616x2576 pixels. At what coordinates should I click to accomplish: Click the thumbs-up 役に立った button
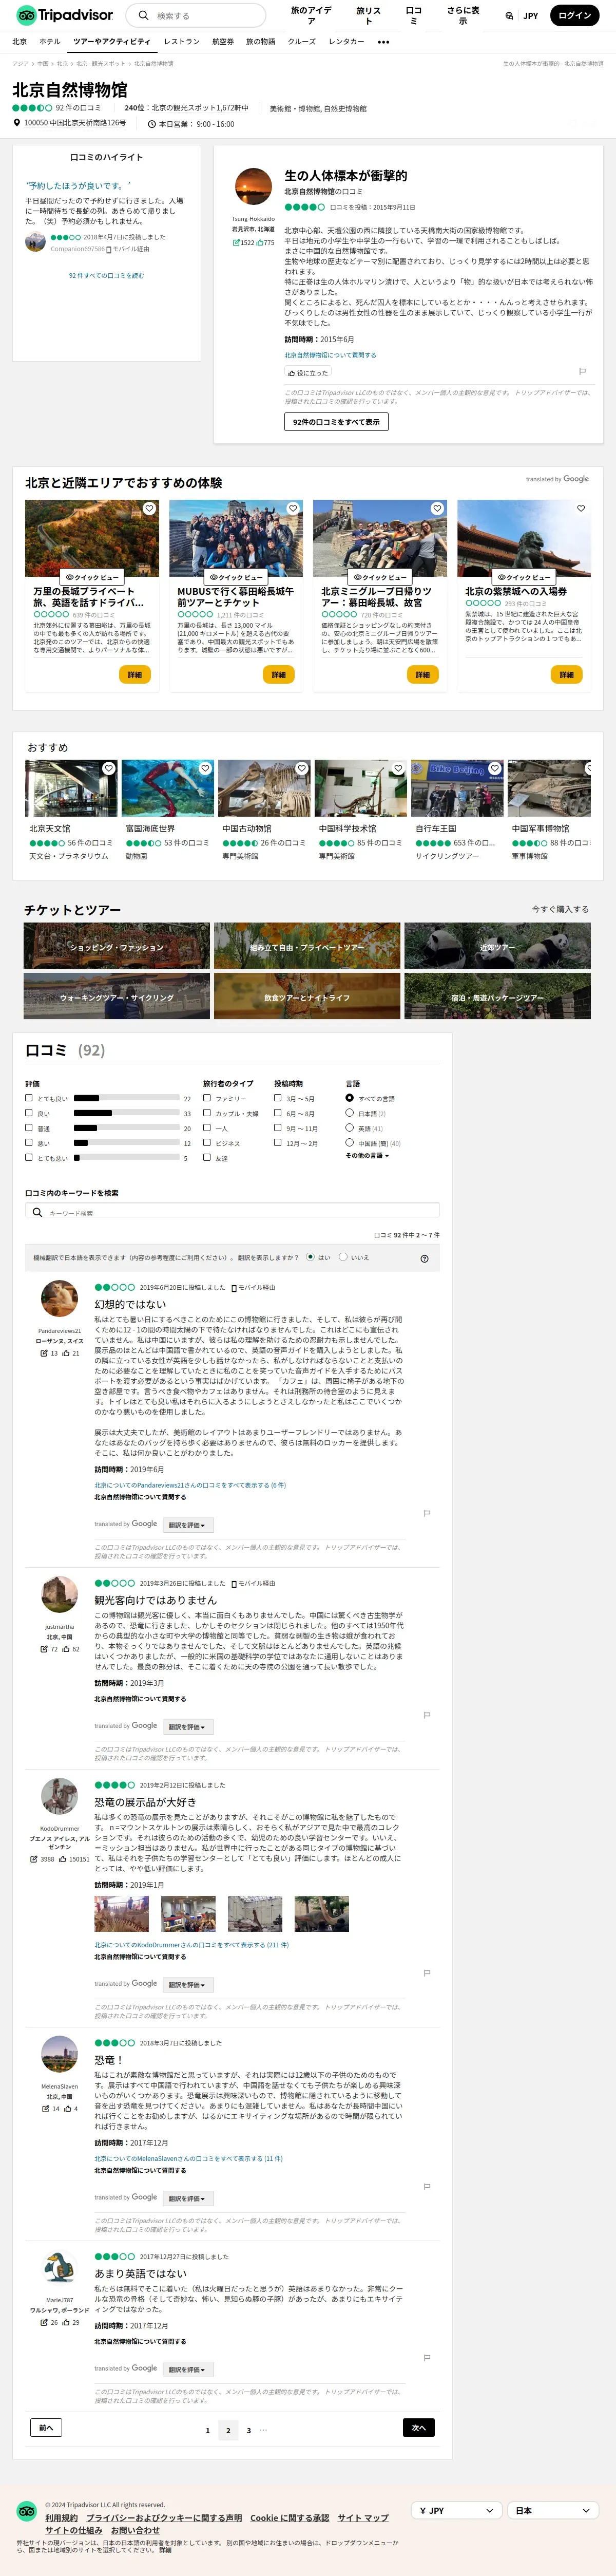[x=308, y=373]
